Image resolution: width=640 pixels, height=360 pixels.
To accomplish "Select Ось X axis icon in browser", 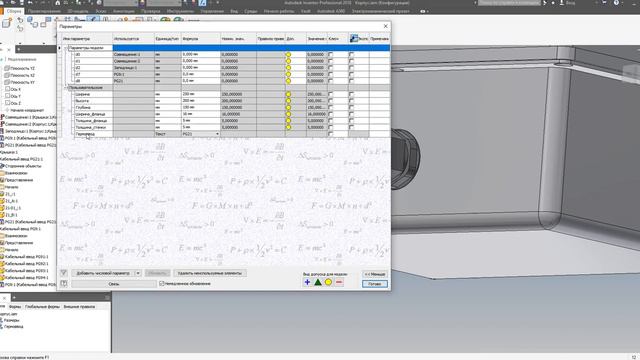I will (7, 89).
